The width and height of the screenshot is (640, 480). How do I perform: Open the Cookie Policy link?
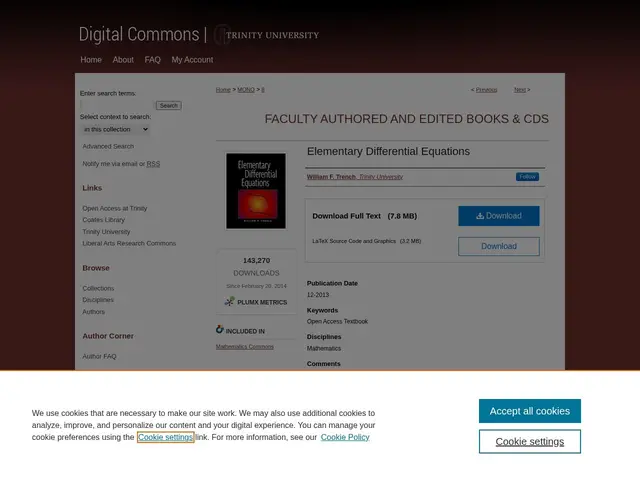[x=345, y=437]
